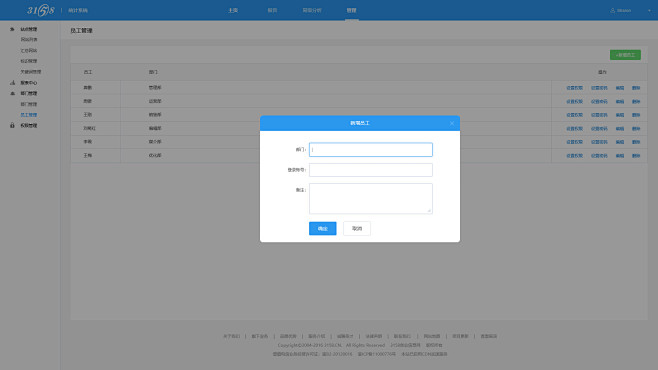The height and width of the screenshot is (370, 658).
Task: Focus the login account input field
Action: tap(371, 170)
